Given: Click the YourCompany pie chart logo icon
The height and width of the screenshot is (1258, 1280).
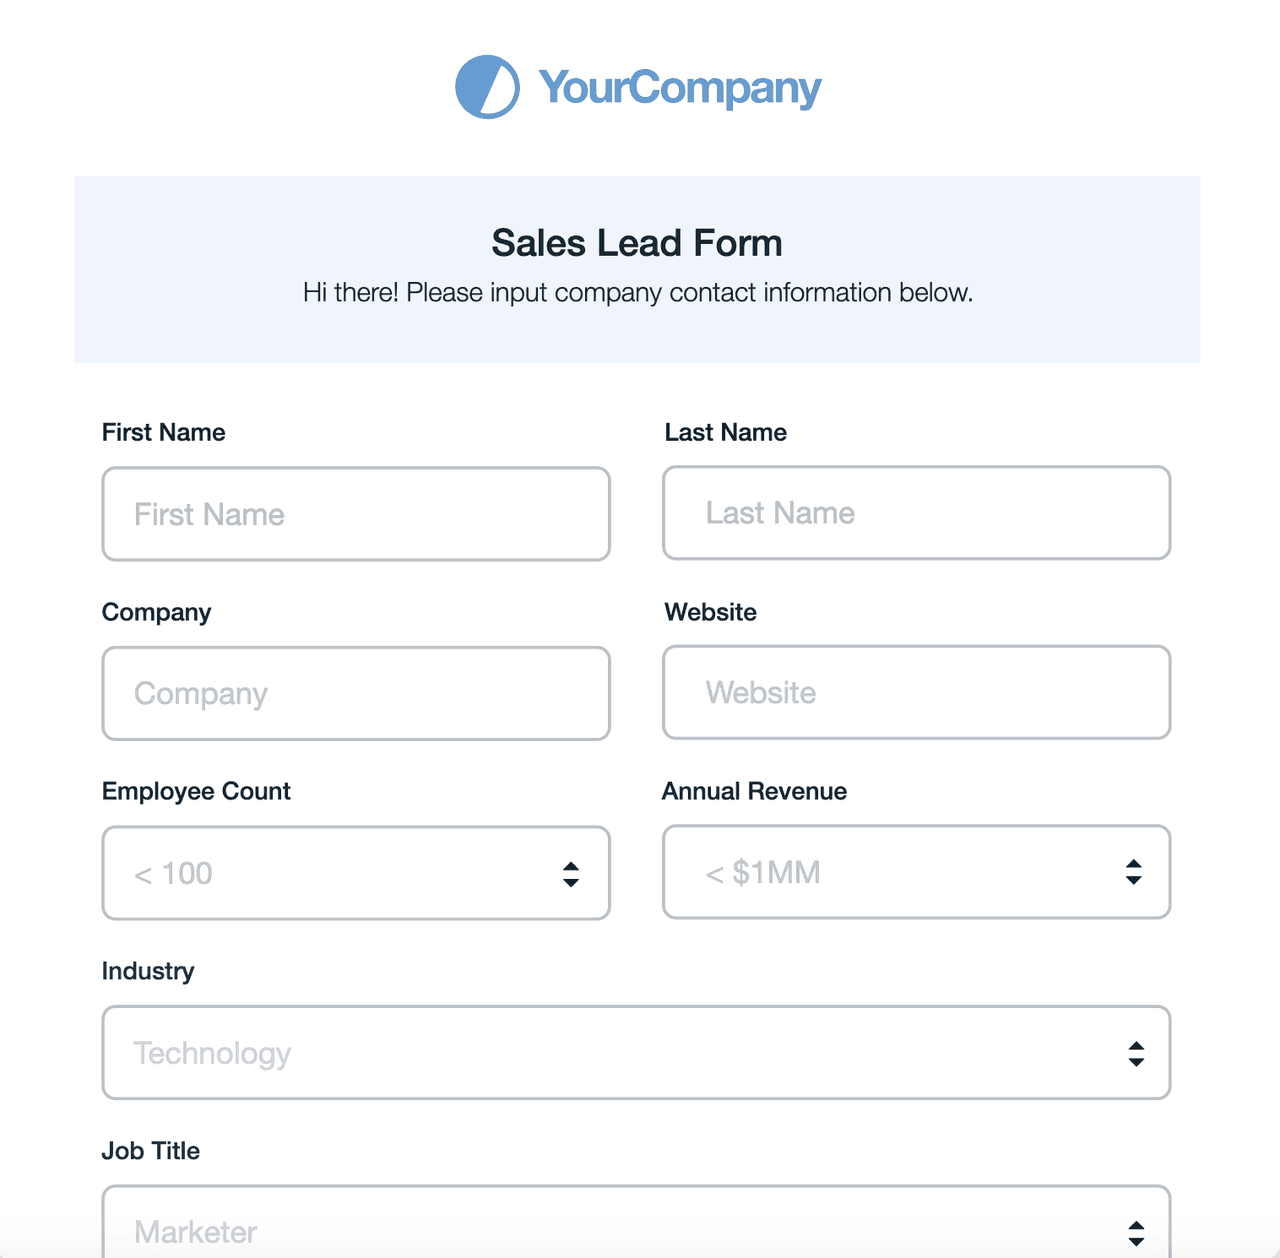Looking at the screenshot, I should point(486,87).
